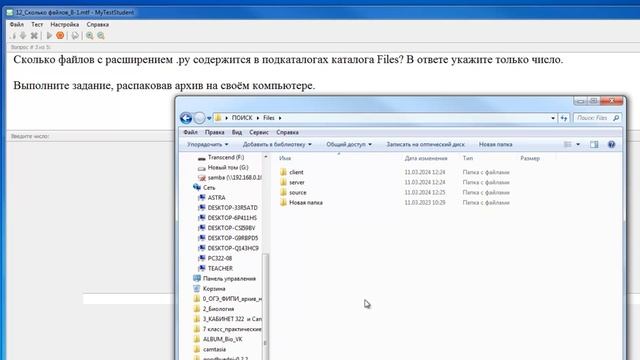Open the view options dropdown arrow
Viewport: 640px width, 360px height.
[x=578, y=144]
